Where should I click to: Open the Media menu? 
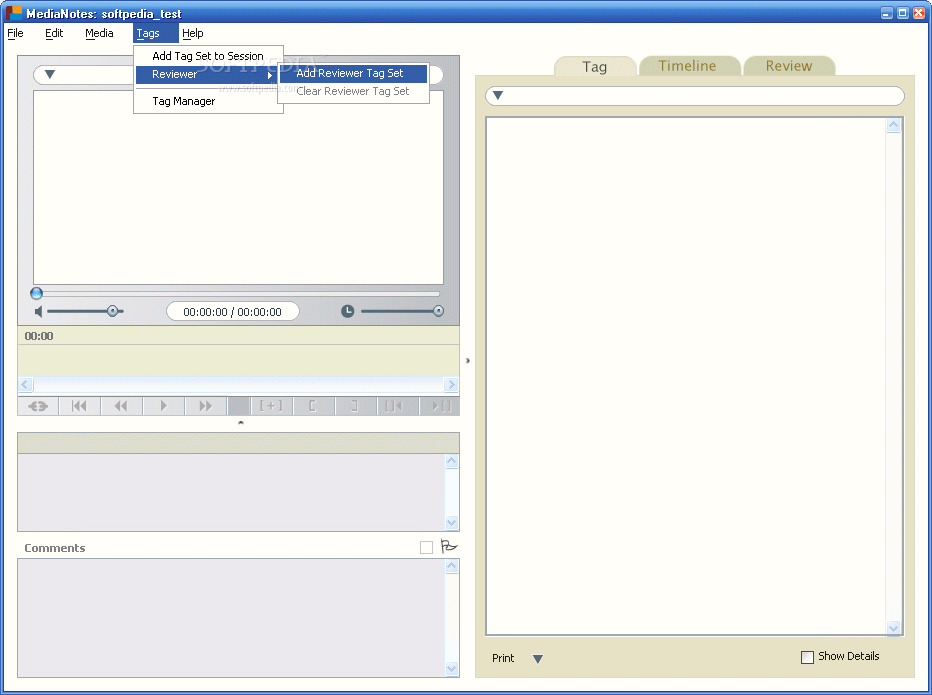pyautogui.click(x=99, y=33)
